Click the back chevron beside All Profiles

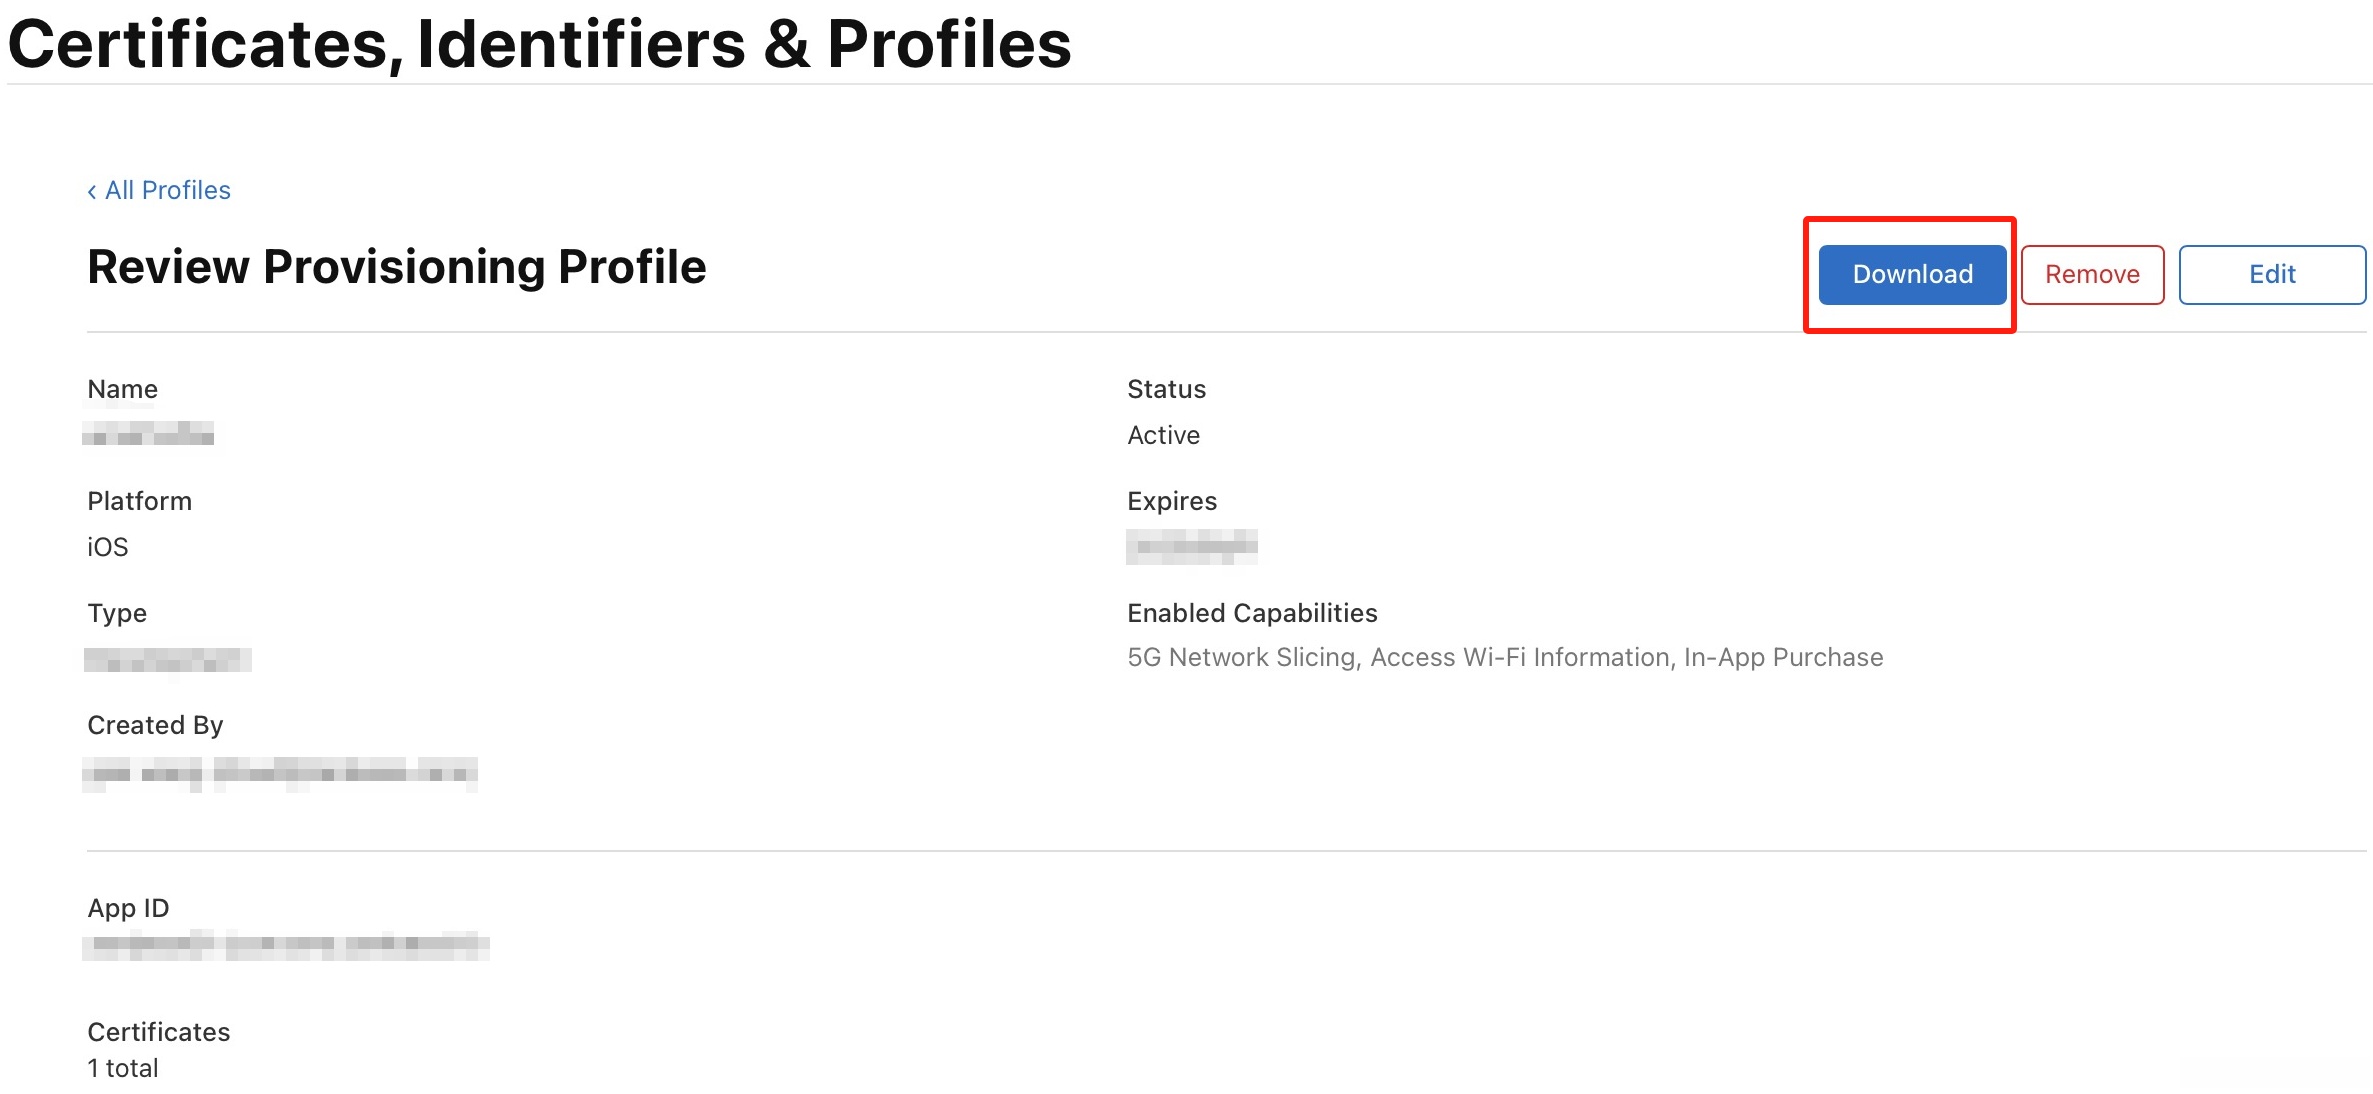pos(92,191)
